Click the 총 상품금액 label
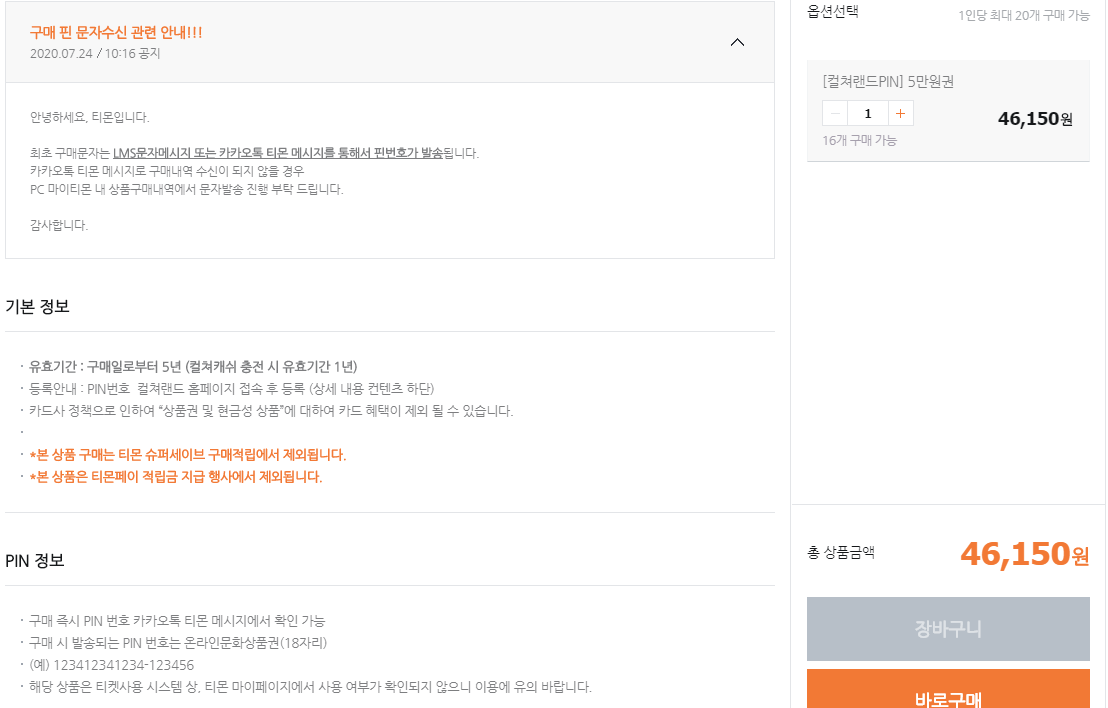Viewport: 1108px width, 708px height. (x=841, y=553)
